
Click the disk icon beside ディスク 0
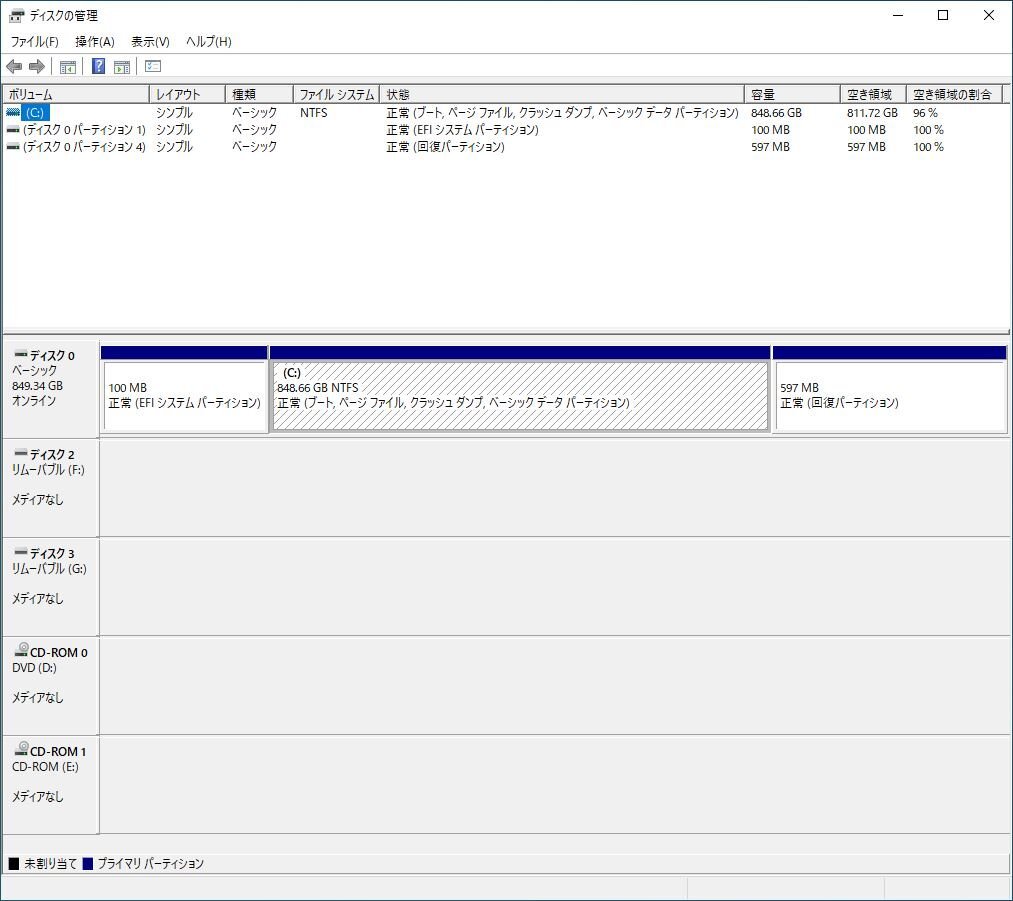click(21, 354)
